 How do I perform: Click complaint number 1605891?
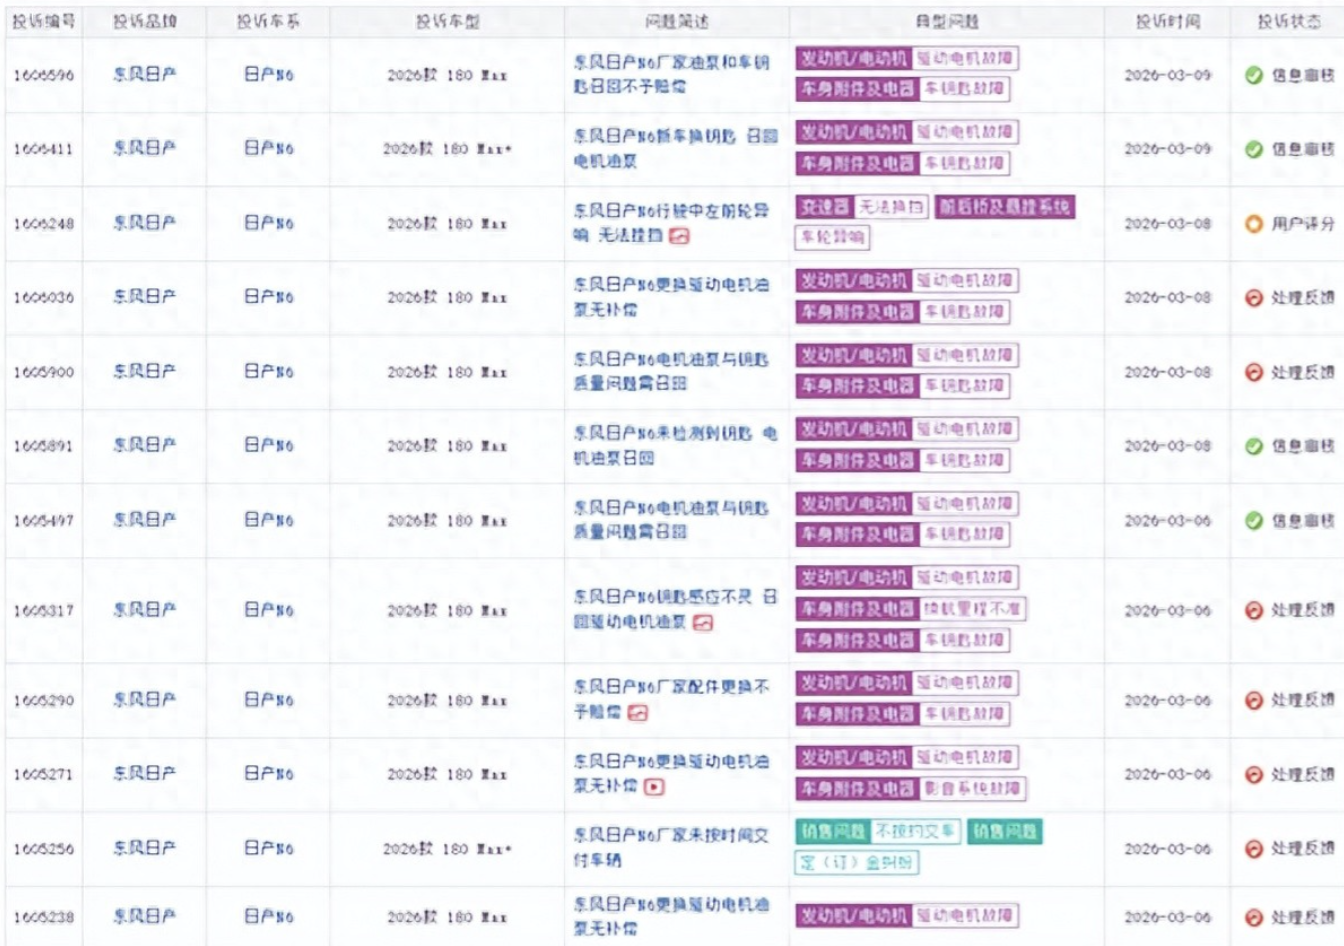(x=44, y=446)
